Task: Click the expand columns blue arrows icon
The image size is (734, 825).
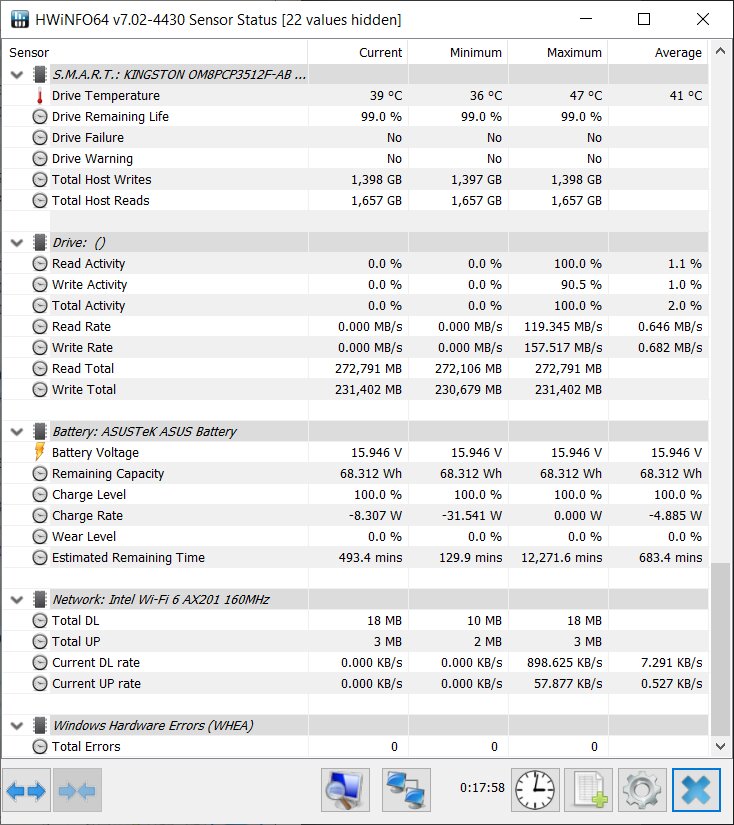Action: (x=26, y=790)
